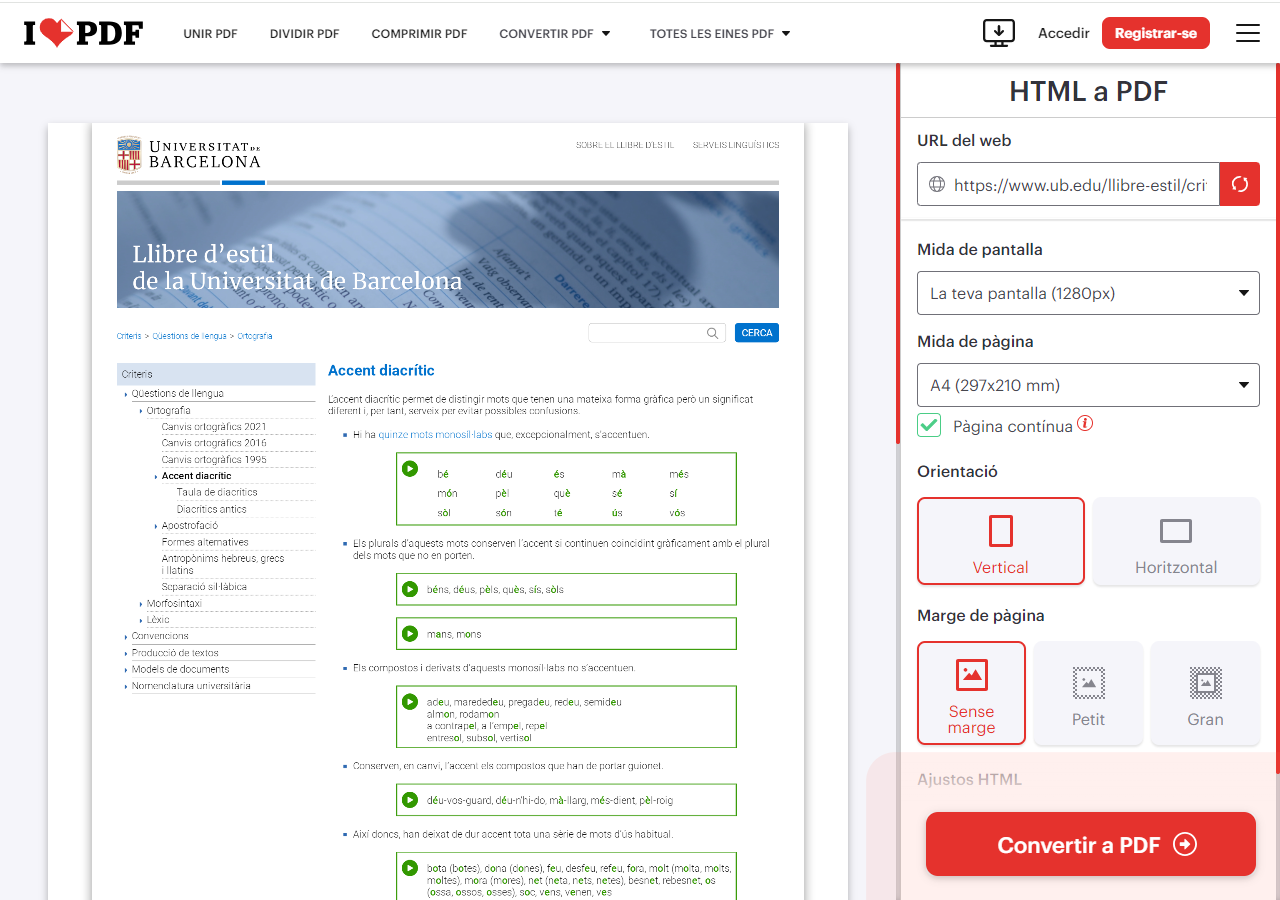This screenshot has height=900, width=1280.
Task: Expand the CONVERTIR PDF menu
Action: (x=555, y=34)
